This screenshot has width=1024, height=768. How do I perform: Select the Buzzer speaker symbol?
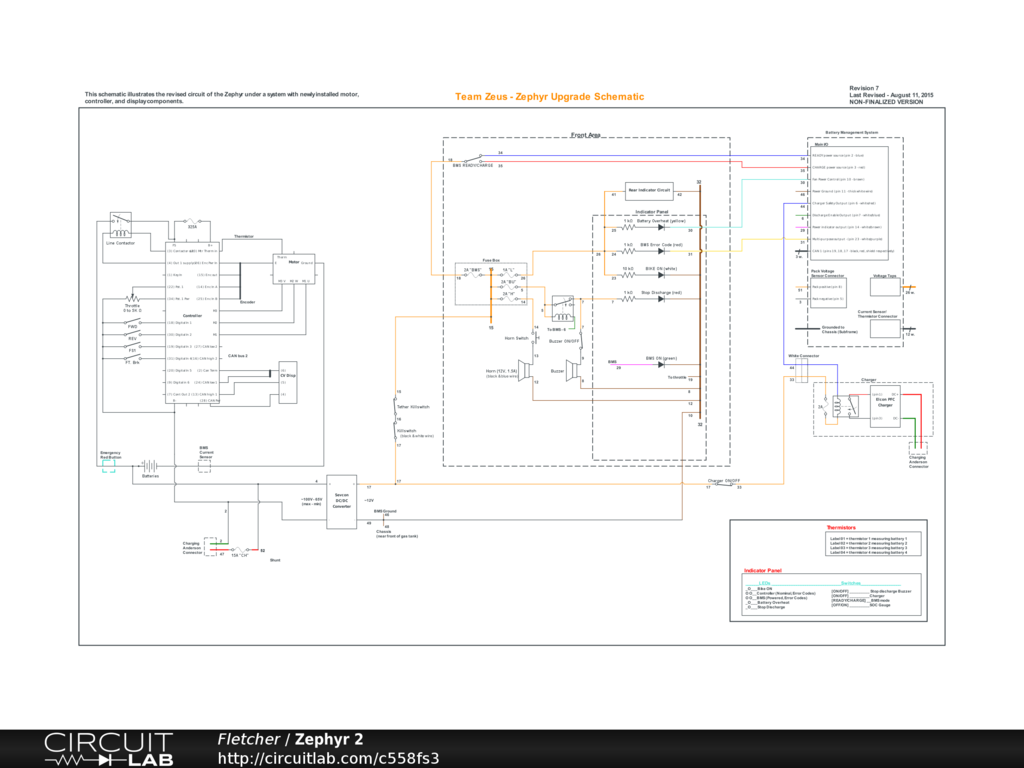click(x=573, y=370)
